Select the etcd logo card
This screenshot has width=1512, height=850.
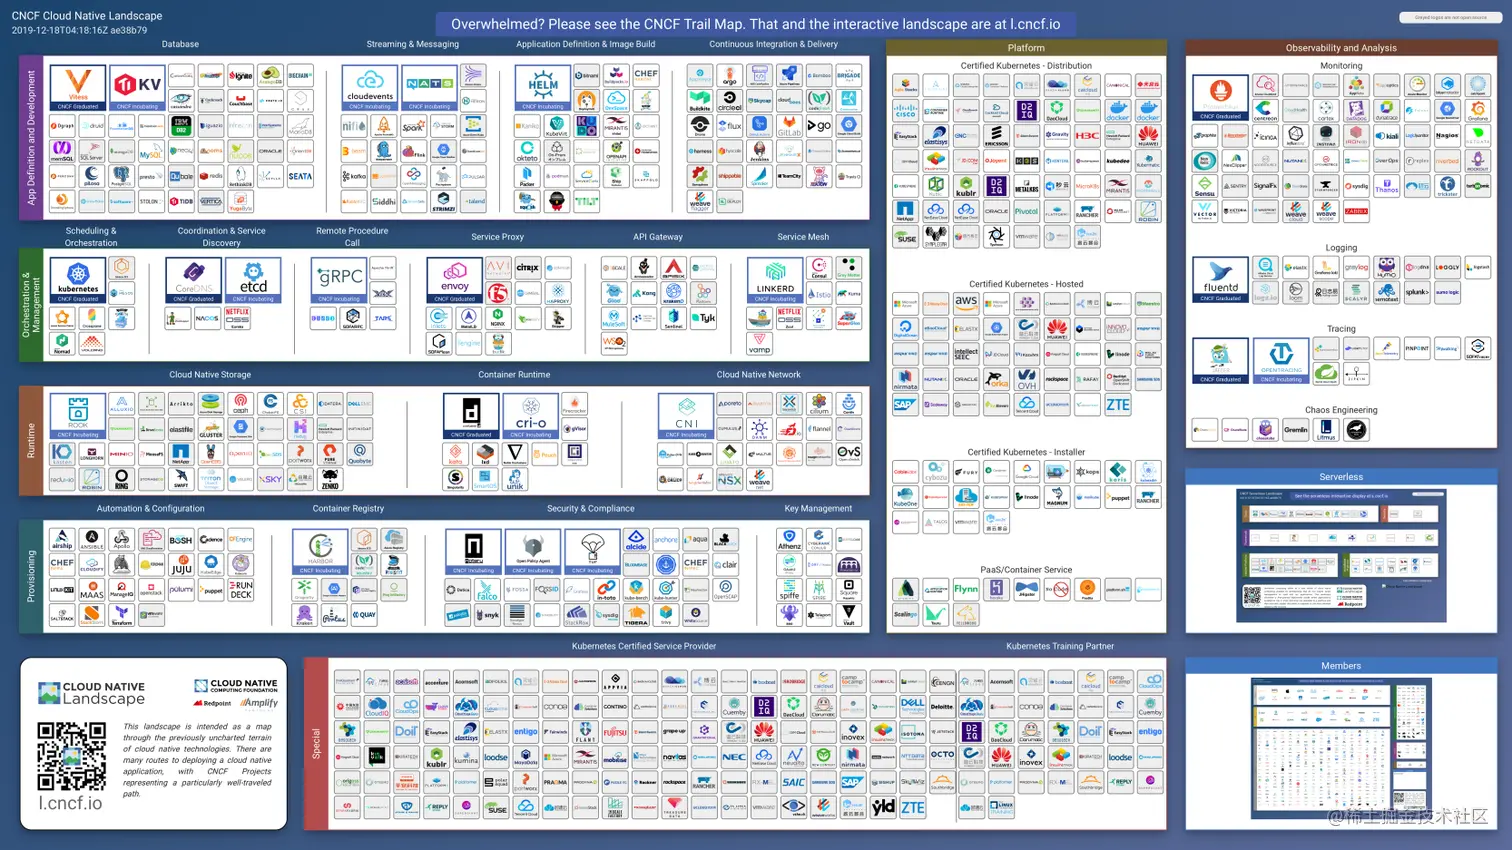pyautogui.click(x=253, y=281)
